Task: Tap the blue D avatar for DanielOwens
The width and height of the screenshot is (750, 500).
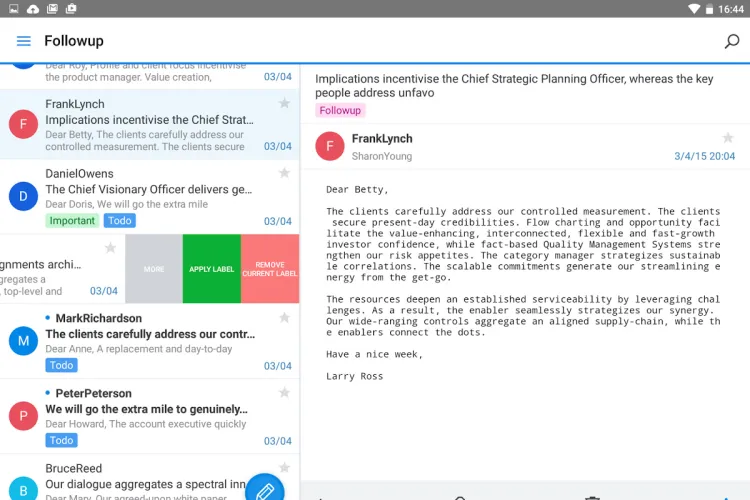Action: pyautogui.click(x=23, y=196)
